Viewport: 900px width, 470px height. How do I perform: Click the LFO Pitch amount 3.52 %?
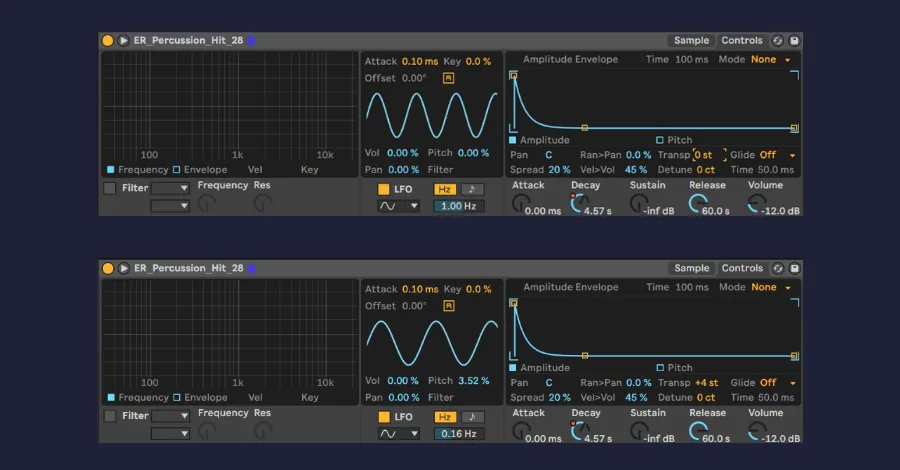474,380
